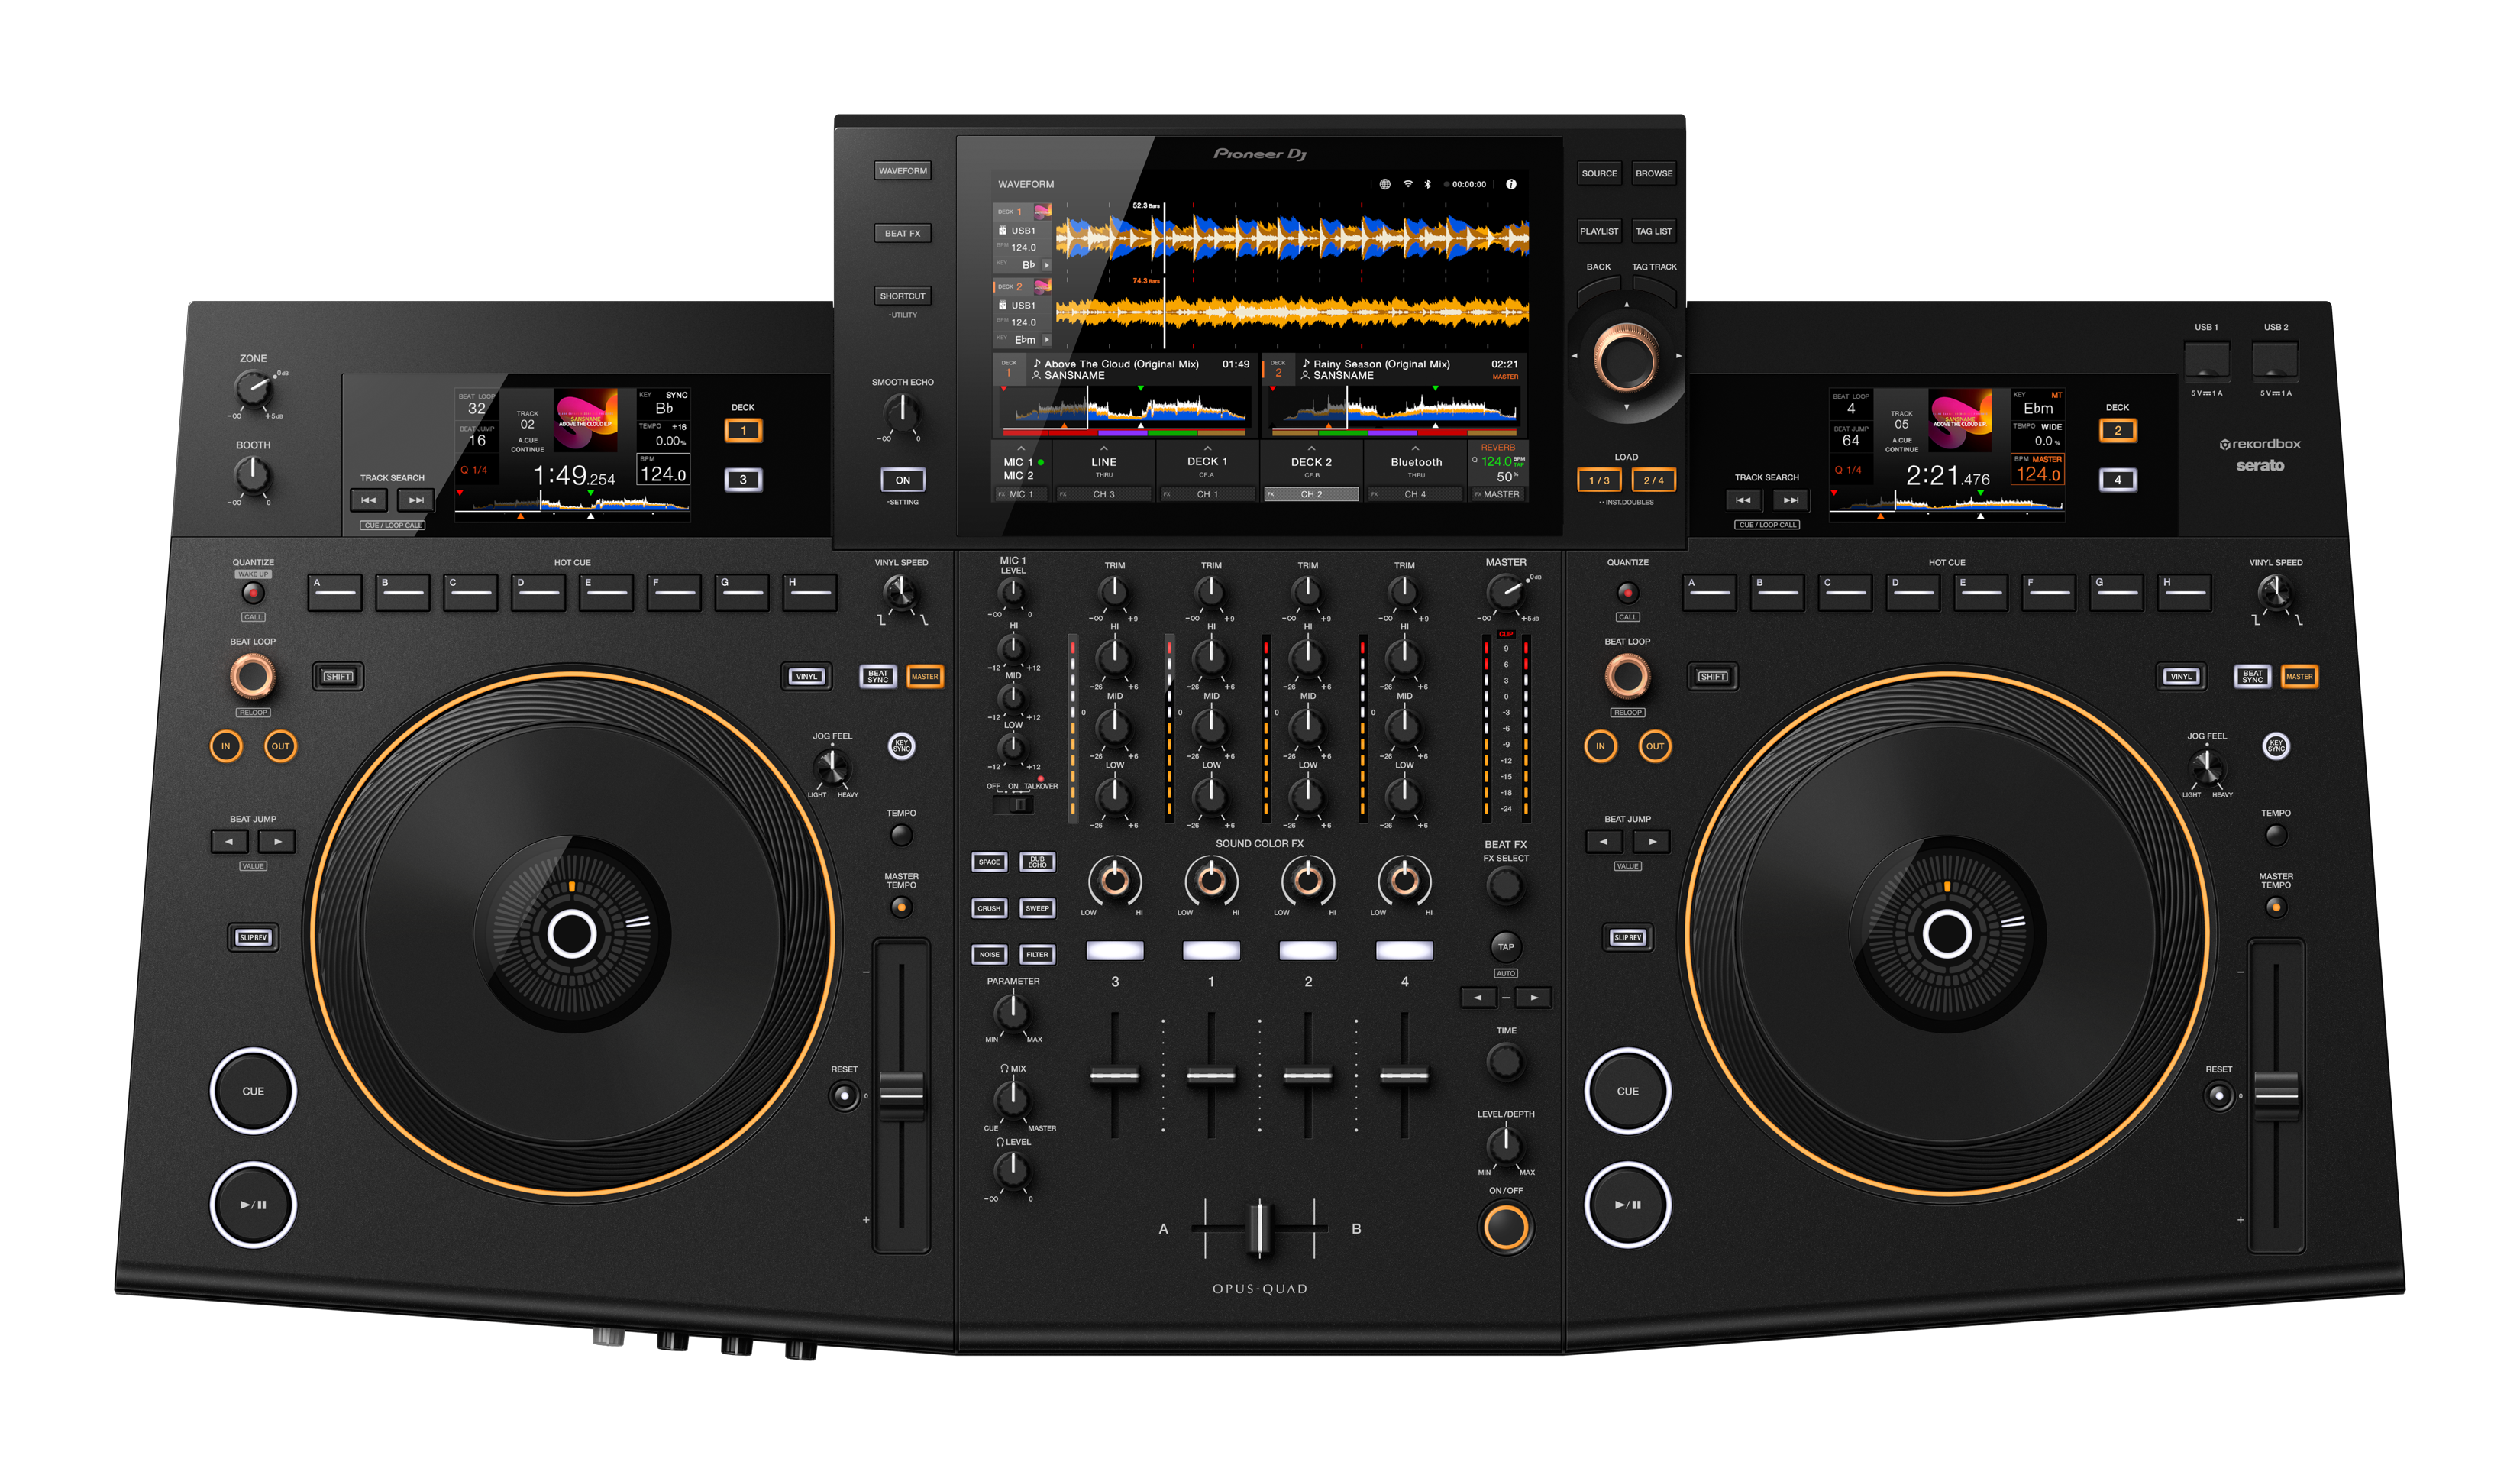2520x1475 pixels.
Task: Toggle Beat FX ON/OFF button
Action: click(x=1506, y=1227)
